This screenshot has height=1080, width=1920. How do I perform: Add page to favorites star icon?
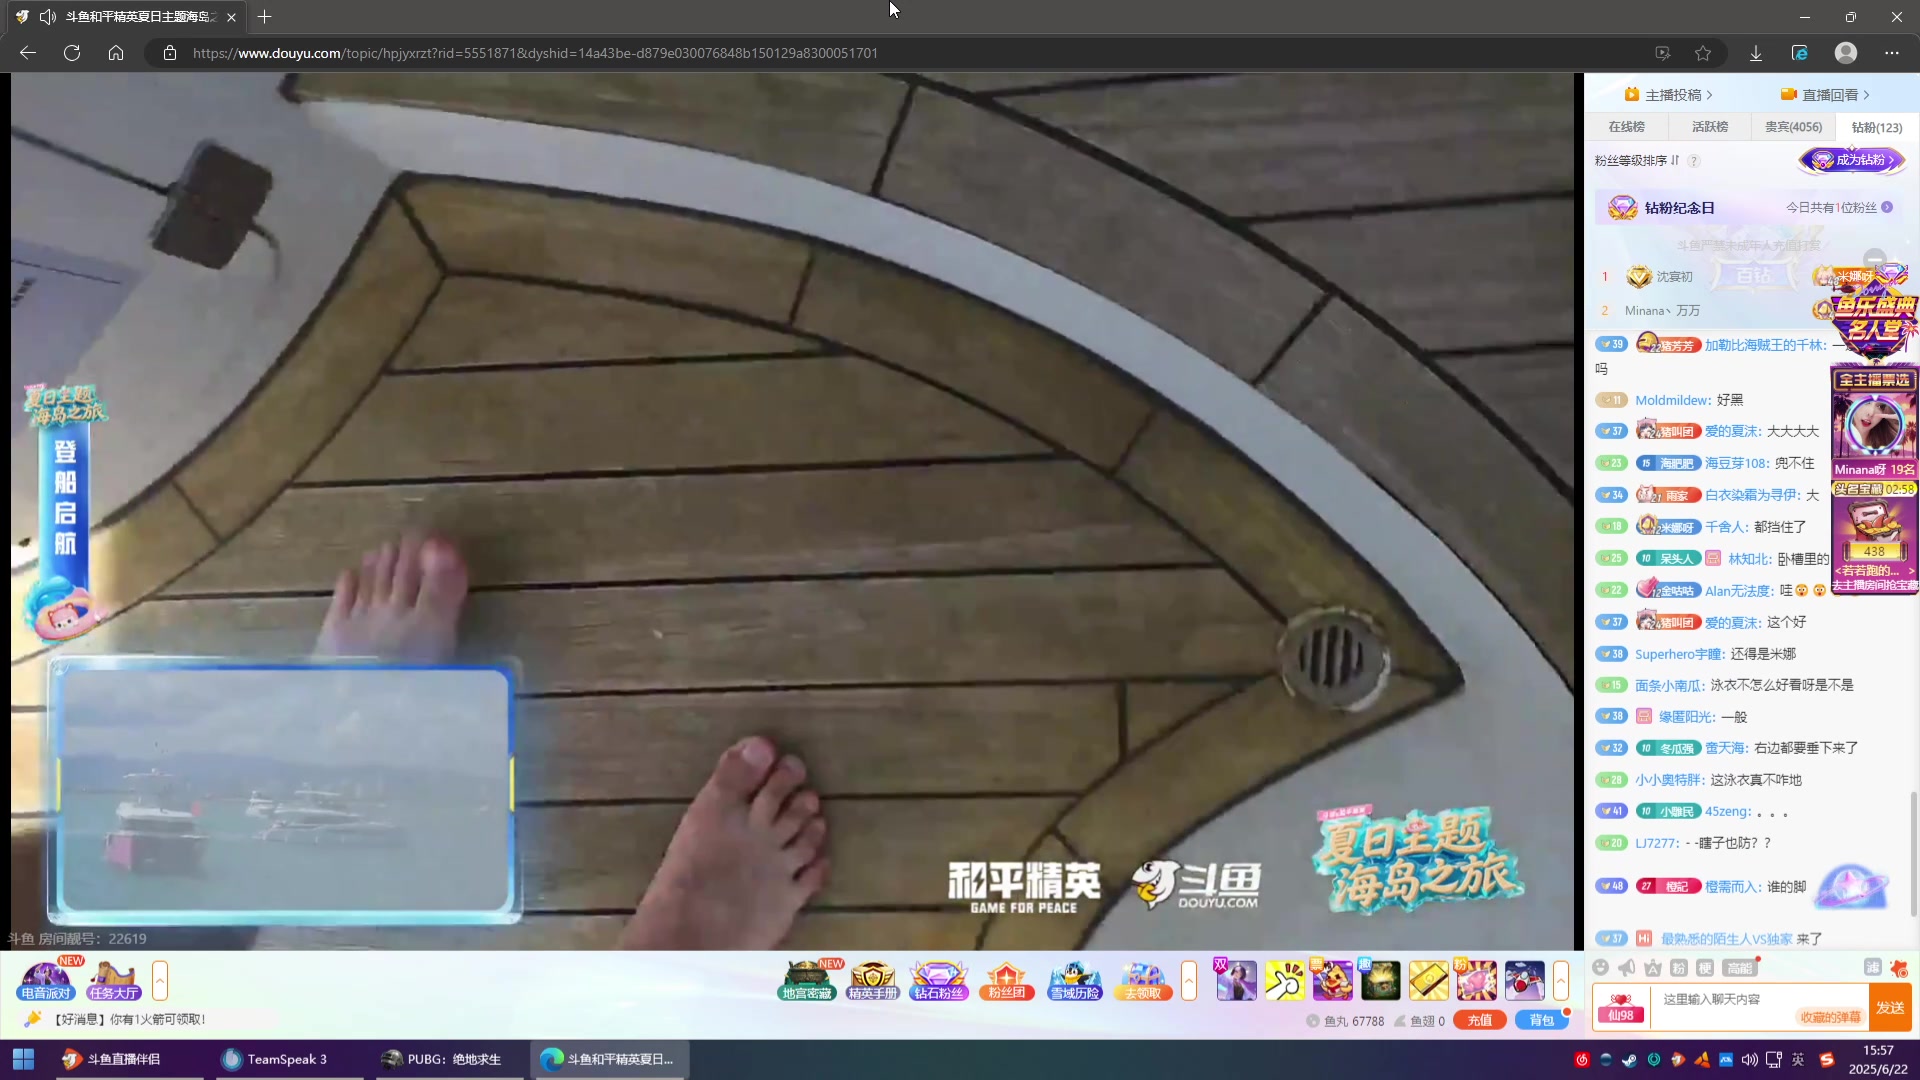tap(1703, 53)
